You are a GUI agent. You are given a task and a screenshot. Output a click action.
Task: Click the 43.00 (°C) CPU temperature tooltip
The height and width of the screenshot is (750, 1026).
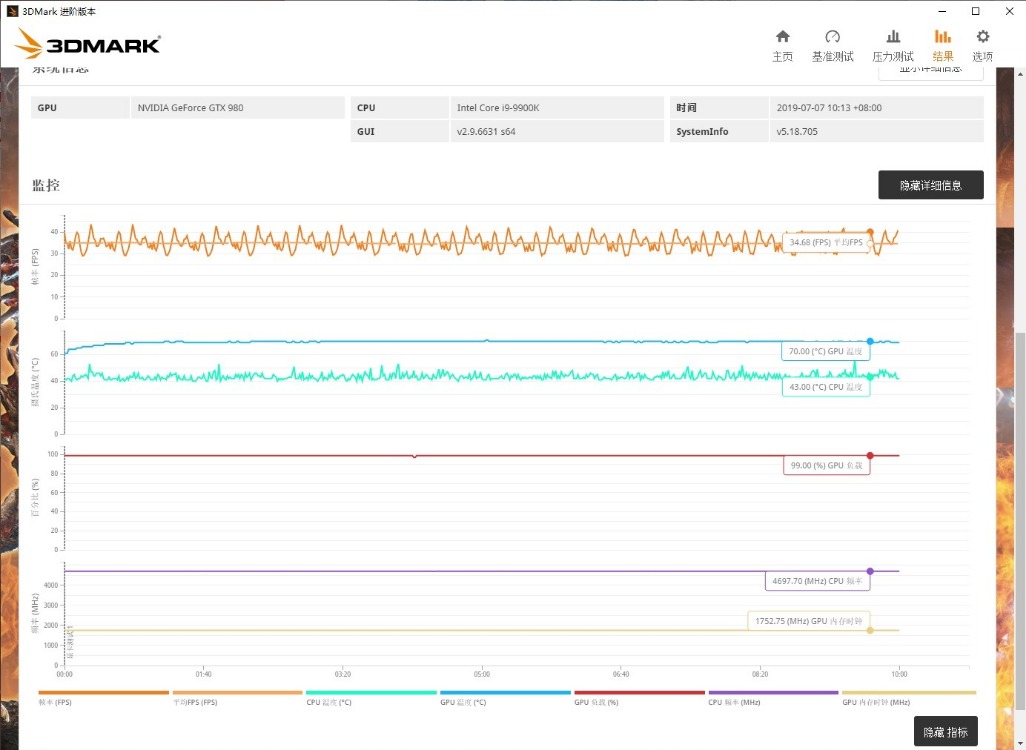click(825, 387)
